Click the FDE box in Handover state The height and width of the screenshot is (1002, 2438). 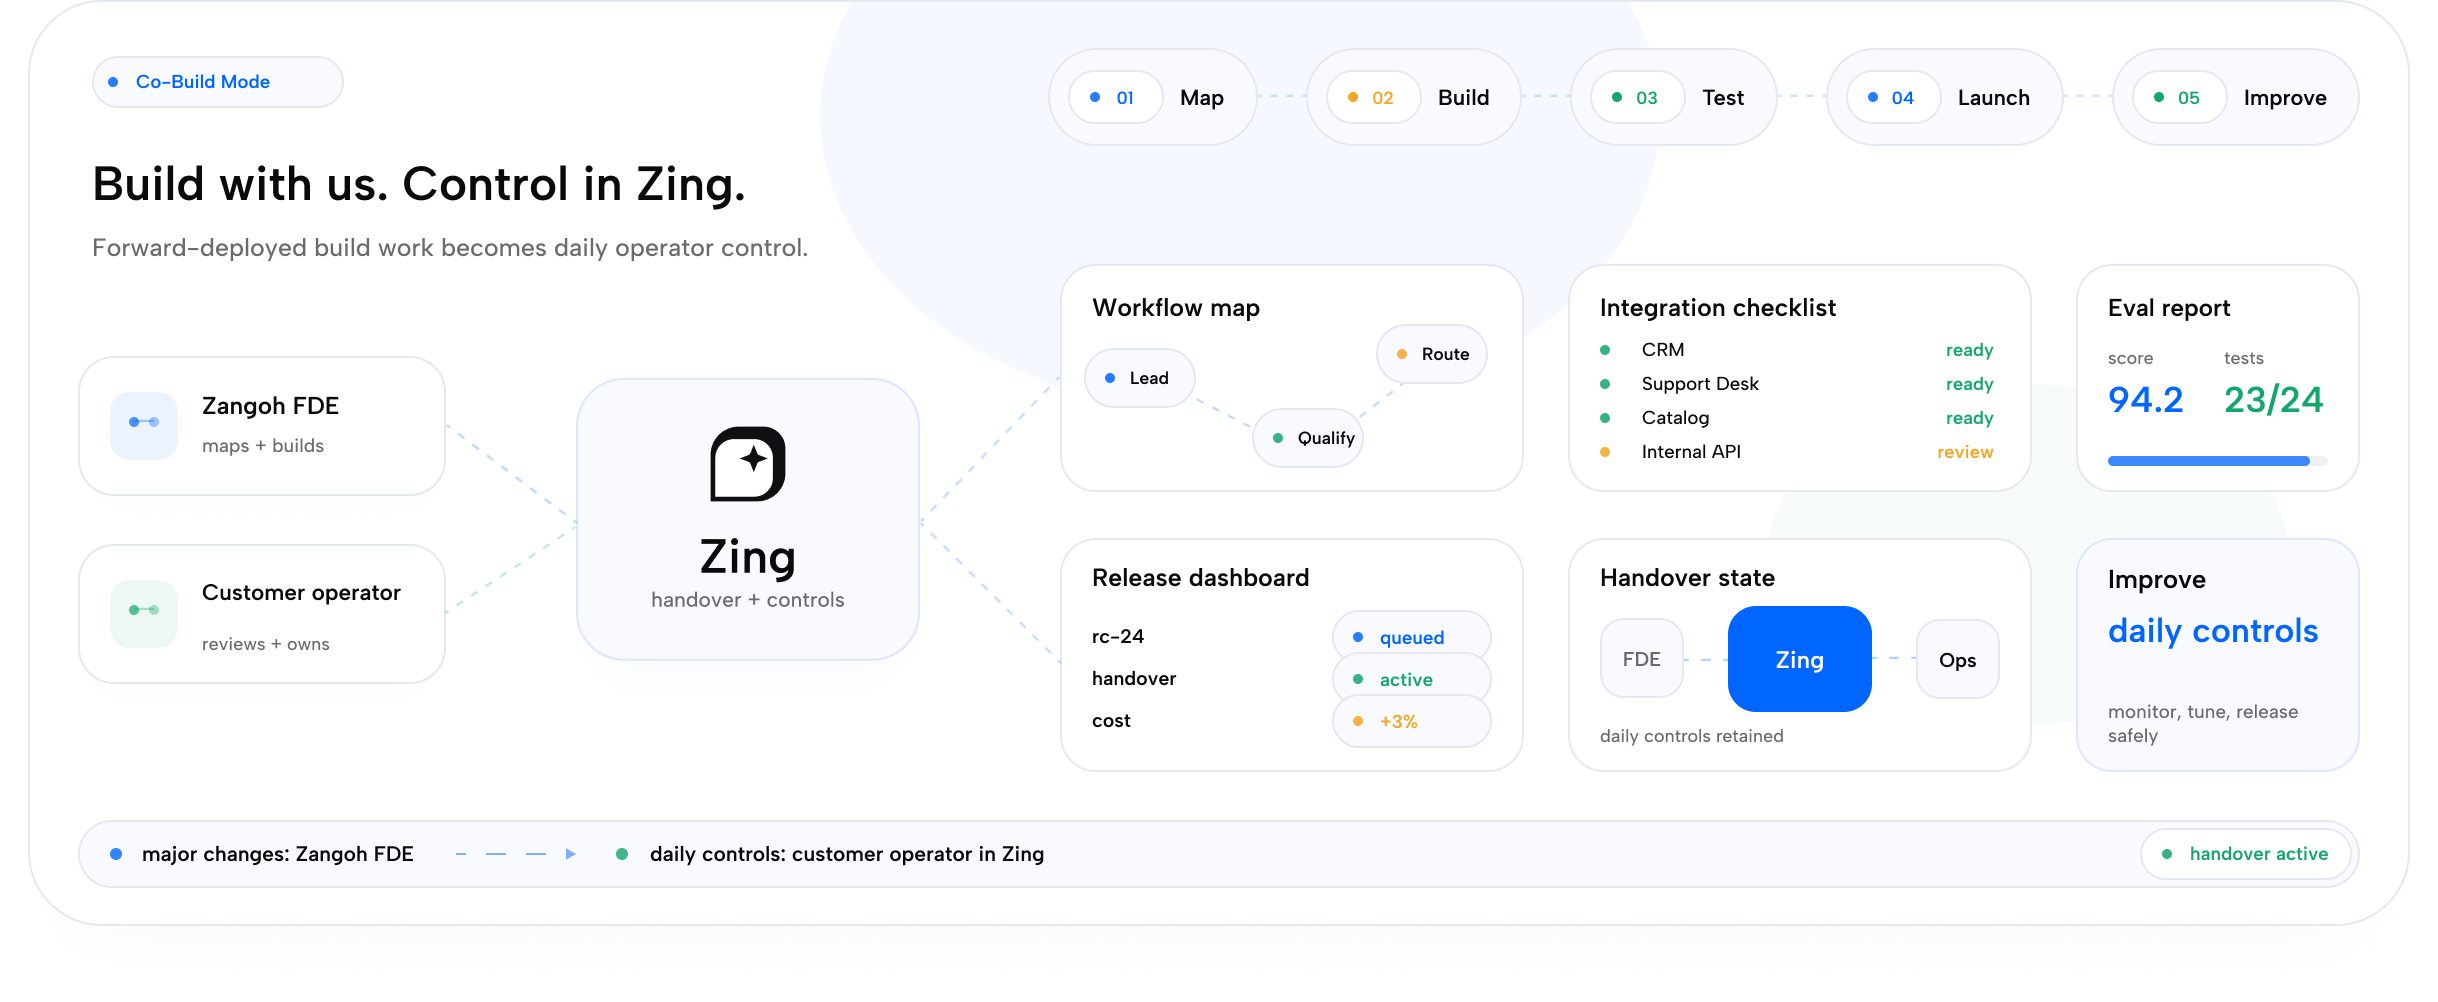1642,659
